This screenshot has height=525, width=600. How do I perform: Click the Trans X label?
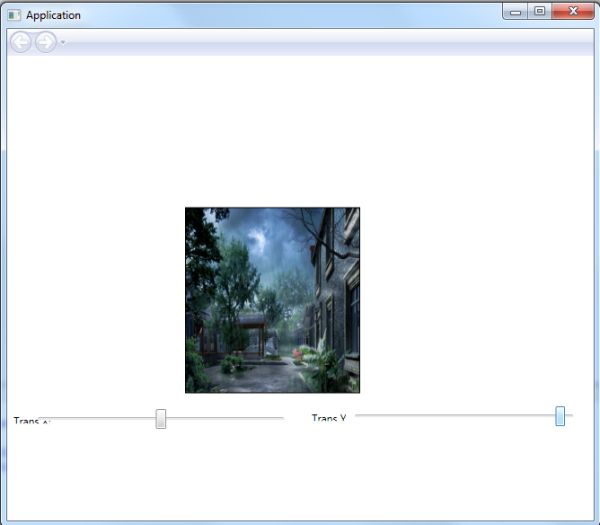32,421
